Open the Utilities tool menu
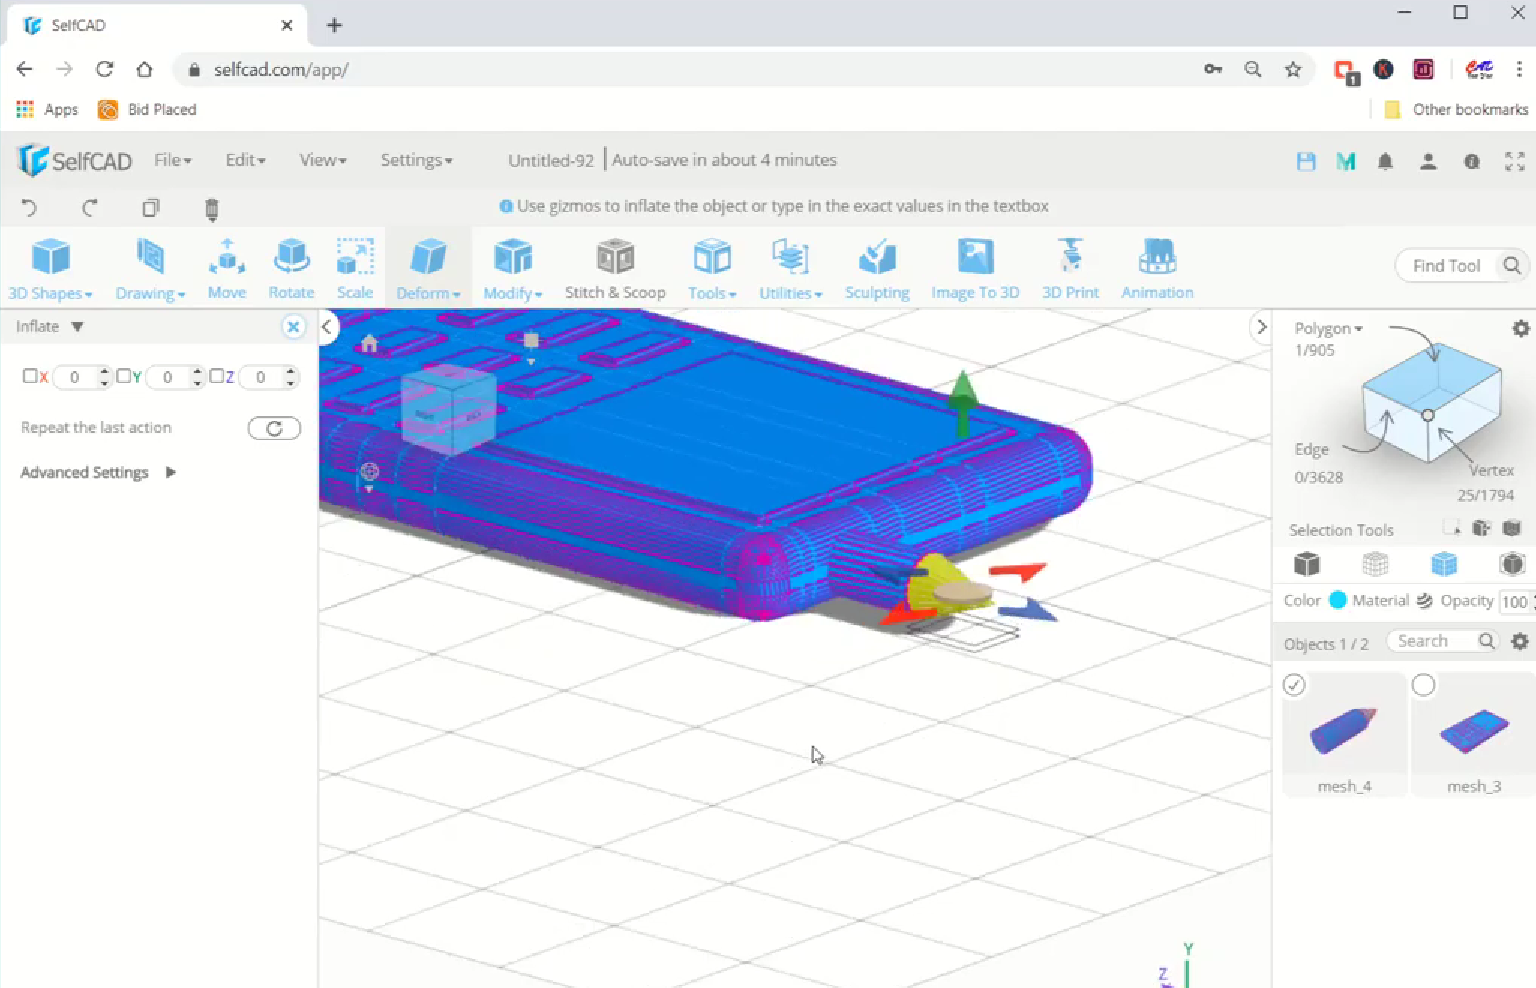The width and height of the screenshot is (1536, 988). (x=790, y=269)
